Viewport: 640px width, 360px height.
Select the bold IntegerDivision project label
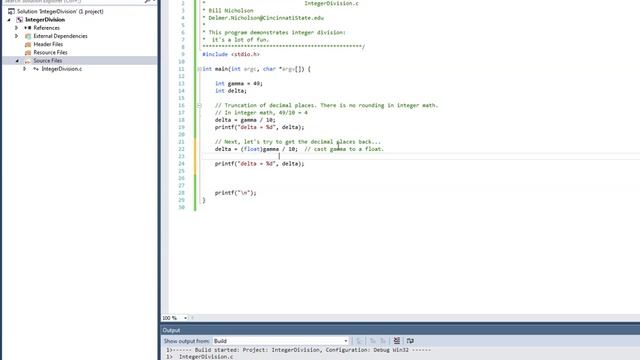click(45, 20)
